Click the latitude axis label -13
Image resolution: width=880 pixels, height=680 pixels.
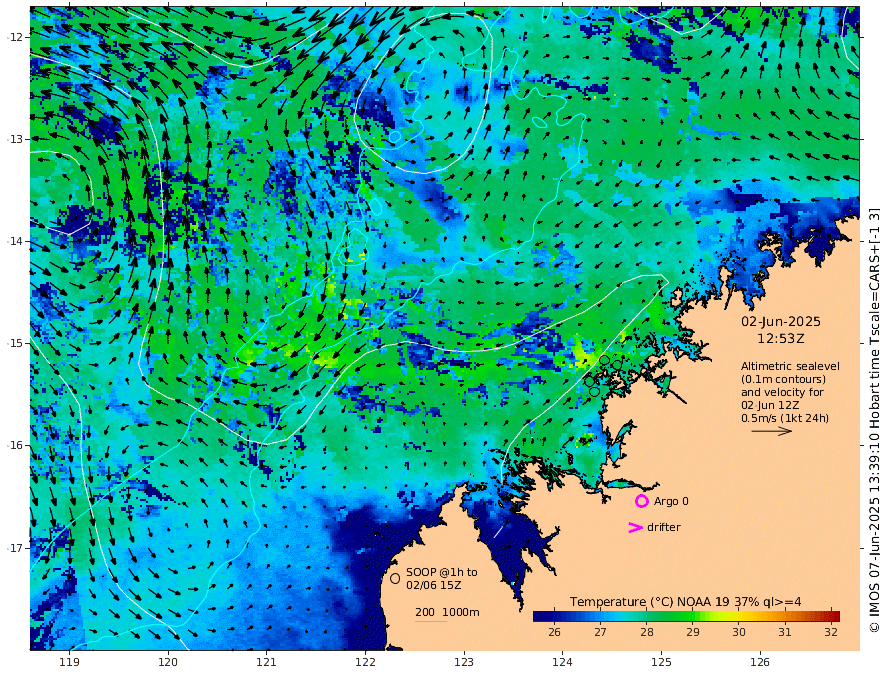click(14, 139)
